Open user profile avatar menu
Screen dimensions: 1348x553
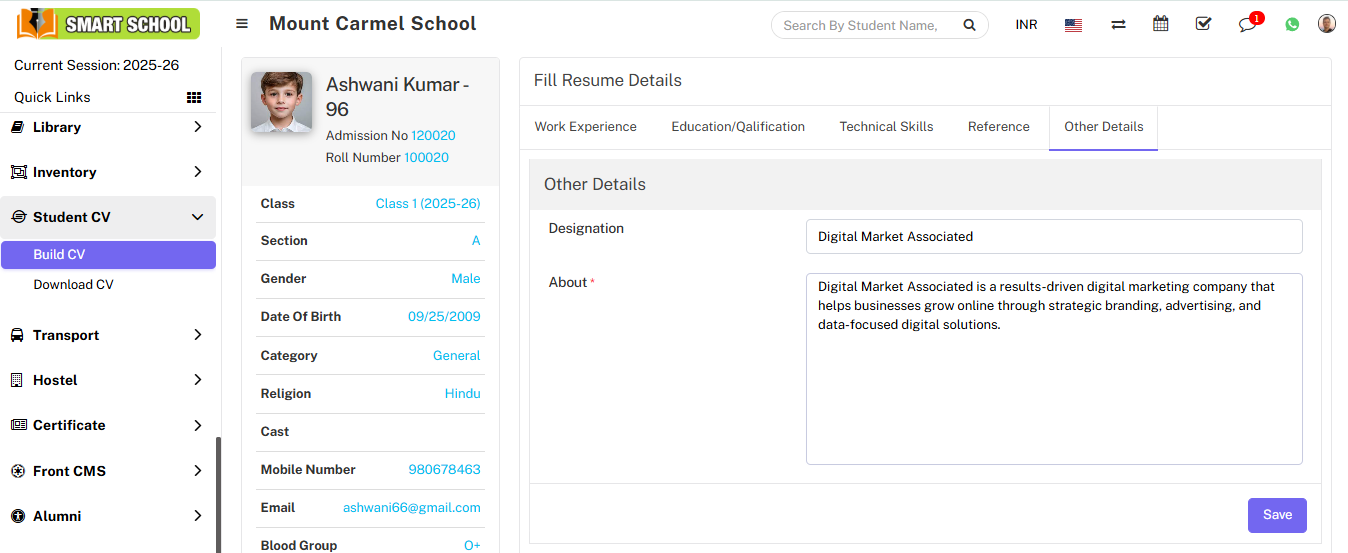(1326, 24)
